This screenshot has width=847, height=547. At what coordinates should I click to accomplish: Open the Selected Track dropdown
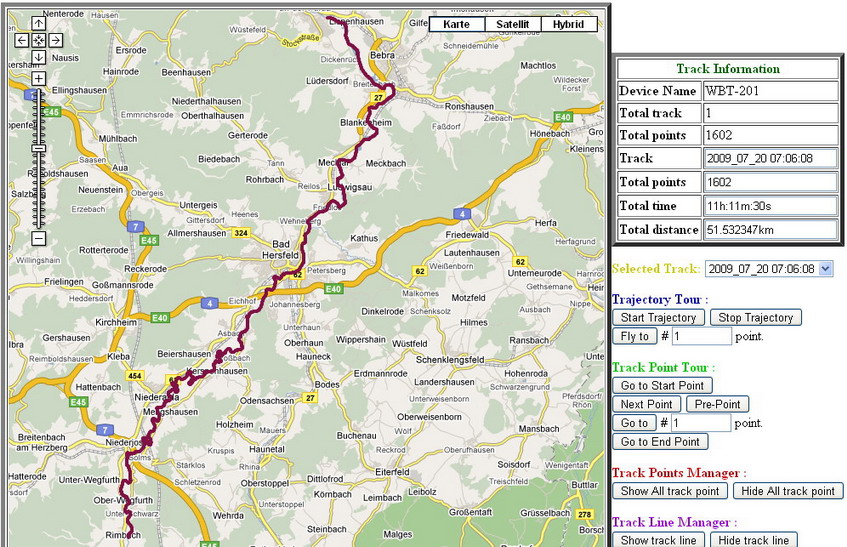click(x=768, y=269)
